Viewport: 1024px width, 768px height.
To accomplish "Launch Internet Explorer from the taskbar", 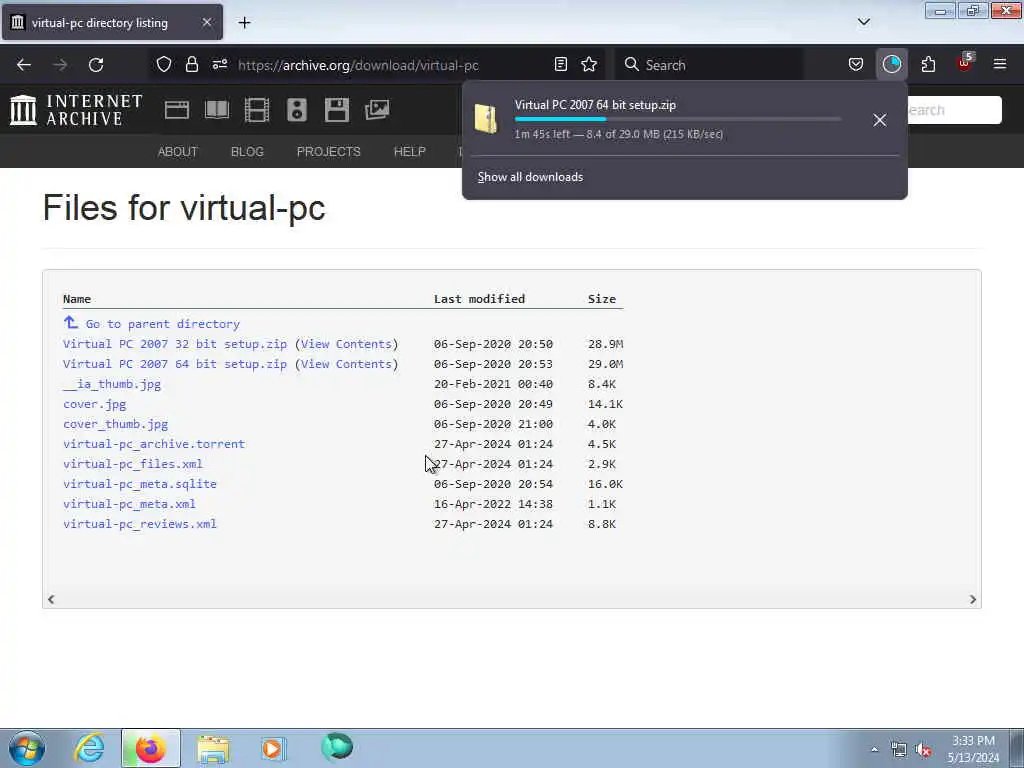I will click(x=89, y=748).
